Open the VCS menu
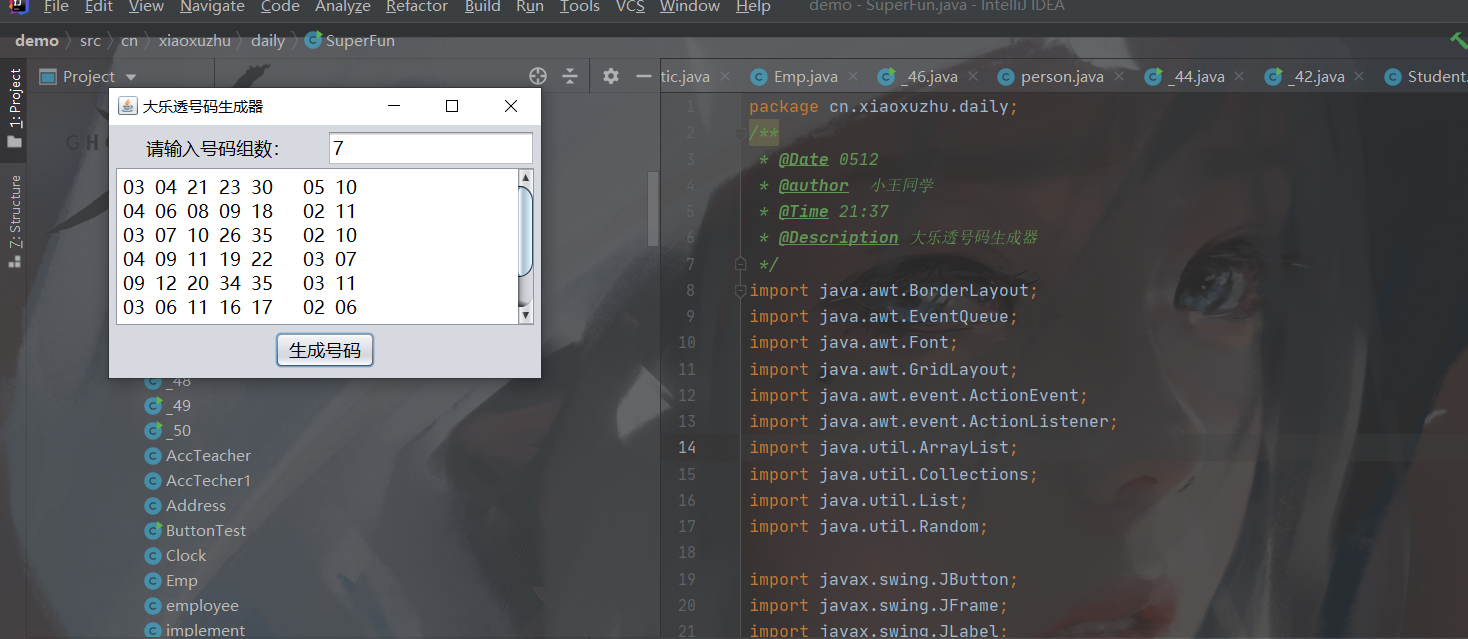The width and height of the screenshot is (1468, 639). coord(629,7)
